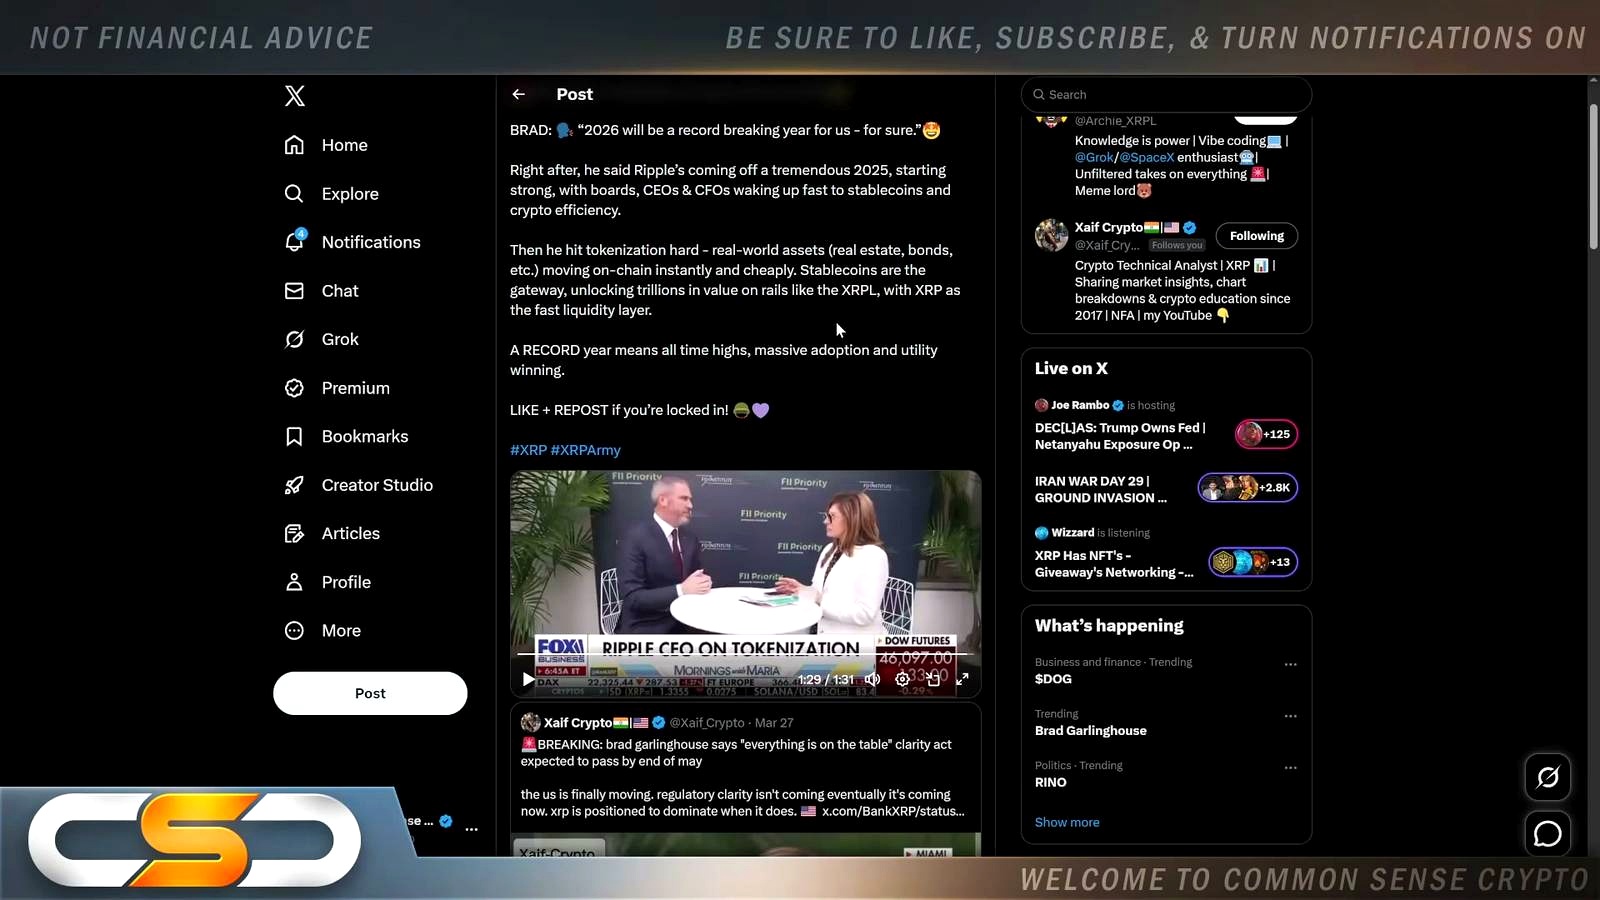Click the white Post button
The image size is (1600, 900).
tap(370, 693)
